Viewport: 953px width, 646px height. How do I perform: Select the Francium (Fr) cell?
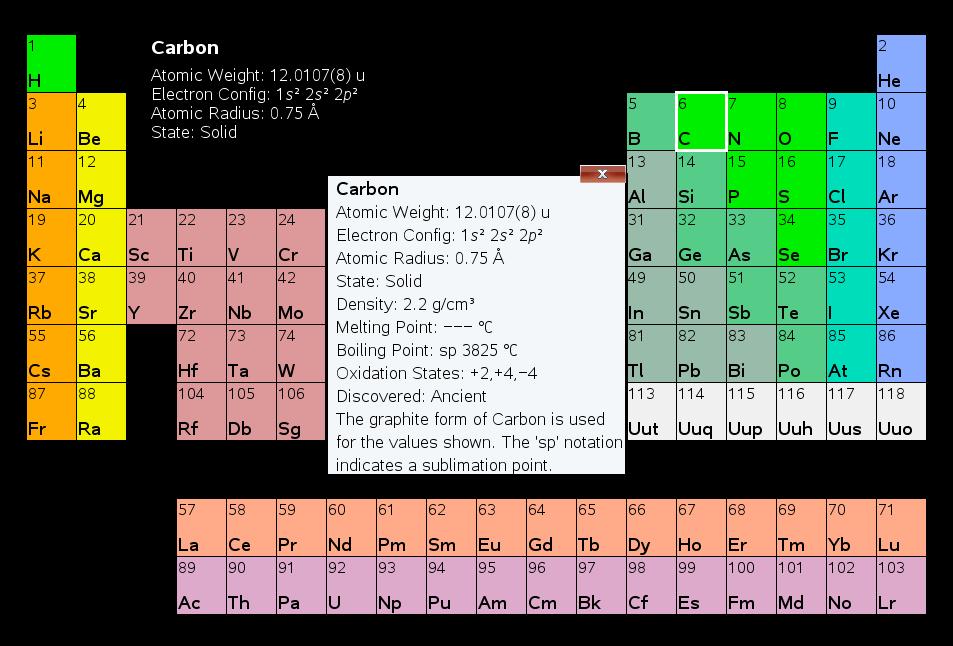51,411
